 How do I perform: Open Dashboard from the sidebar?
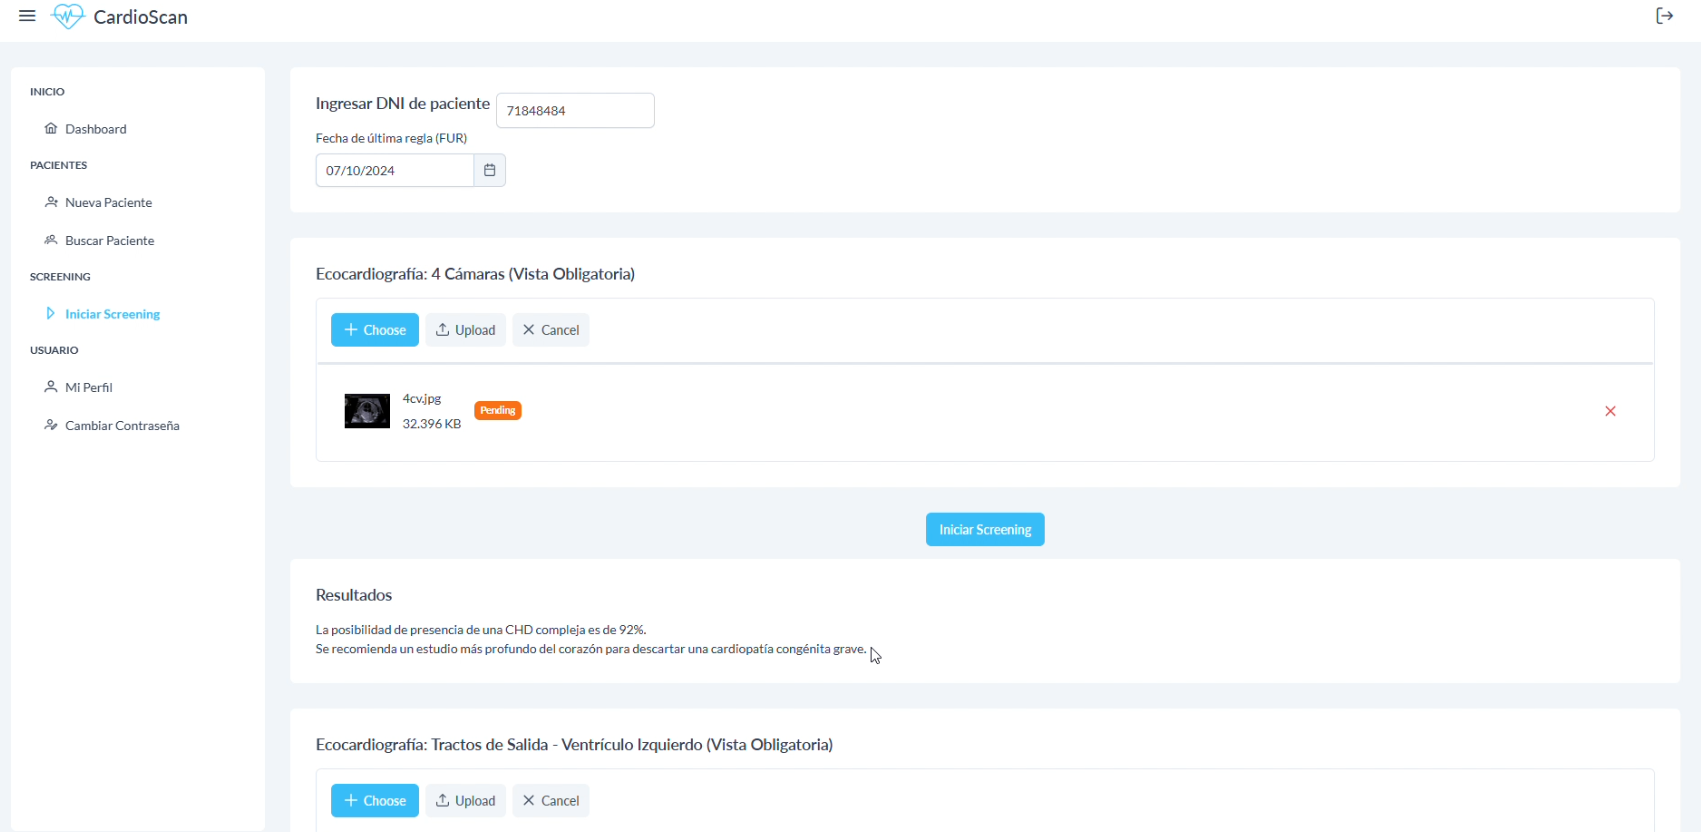point(95,129)
